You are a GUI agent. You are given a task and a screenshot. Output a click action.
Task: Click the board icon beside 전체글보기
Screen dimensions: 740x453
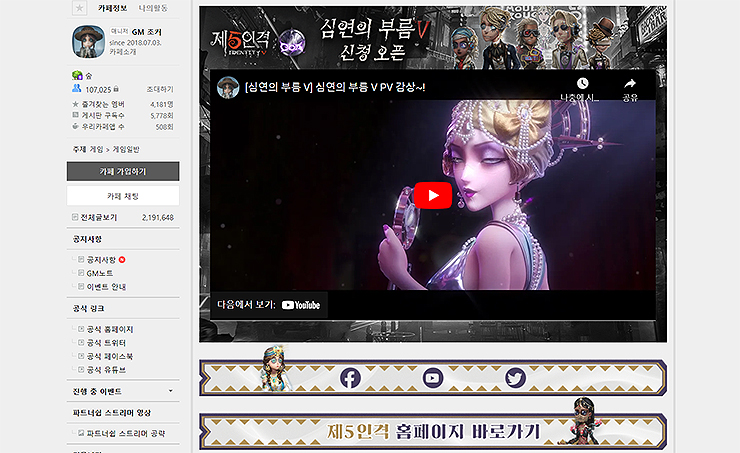click(75, 217)
